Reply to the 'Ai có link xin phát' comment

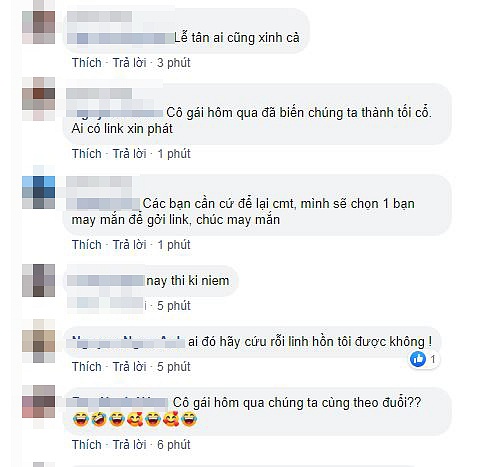point(129,154)
